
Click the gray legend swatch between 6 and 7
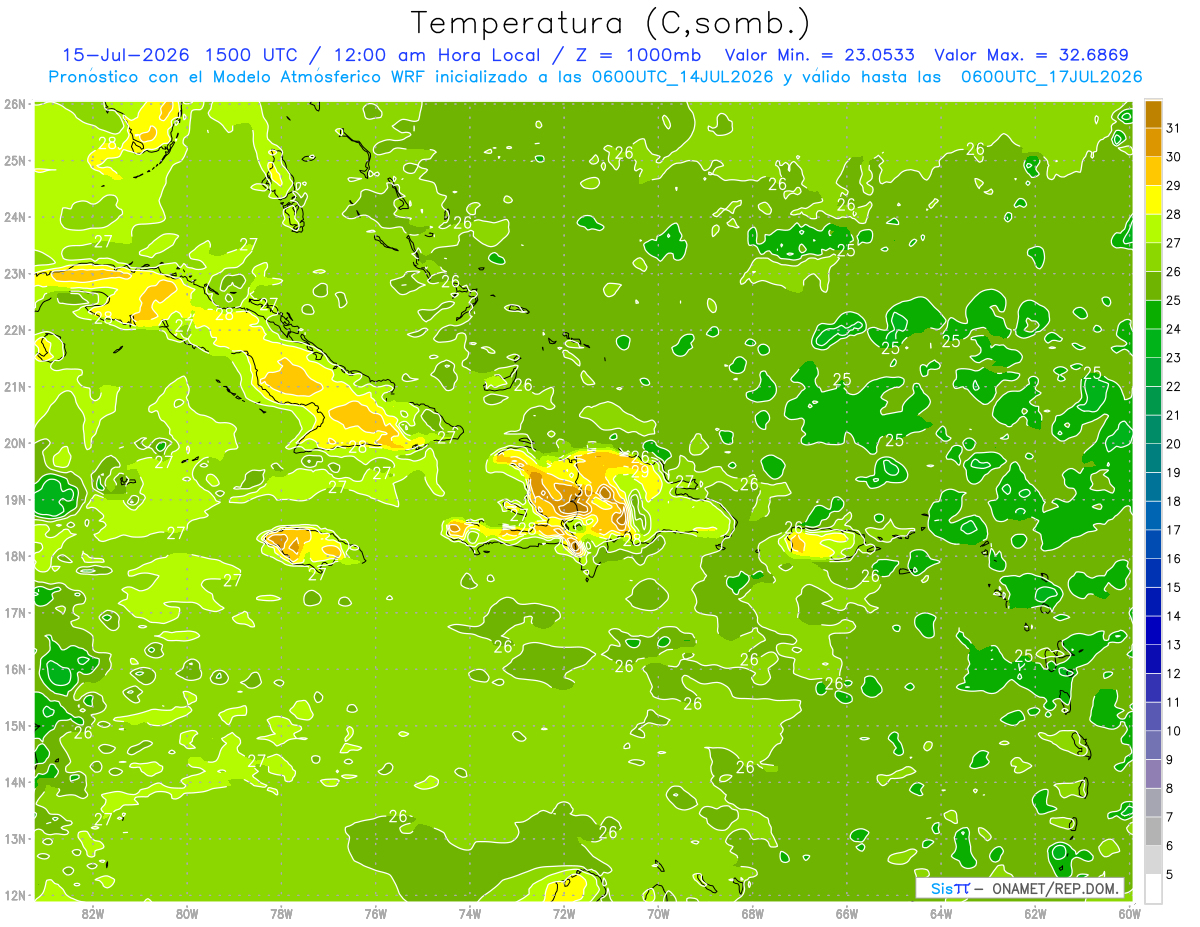click(x=1153, y=831)
